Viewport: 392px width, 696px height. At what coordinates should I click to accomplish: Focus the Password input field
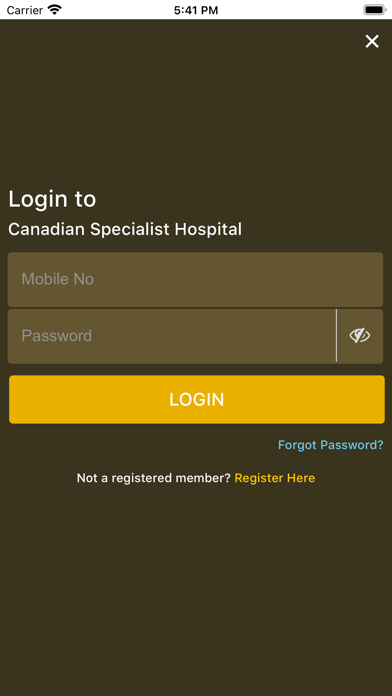172,336
